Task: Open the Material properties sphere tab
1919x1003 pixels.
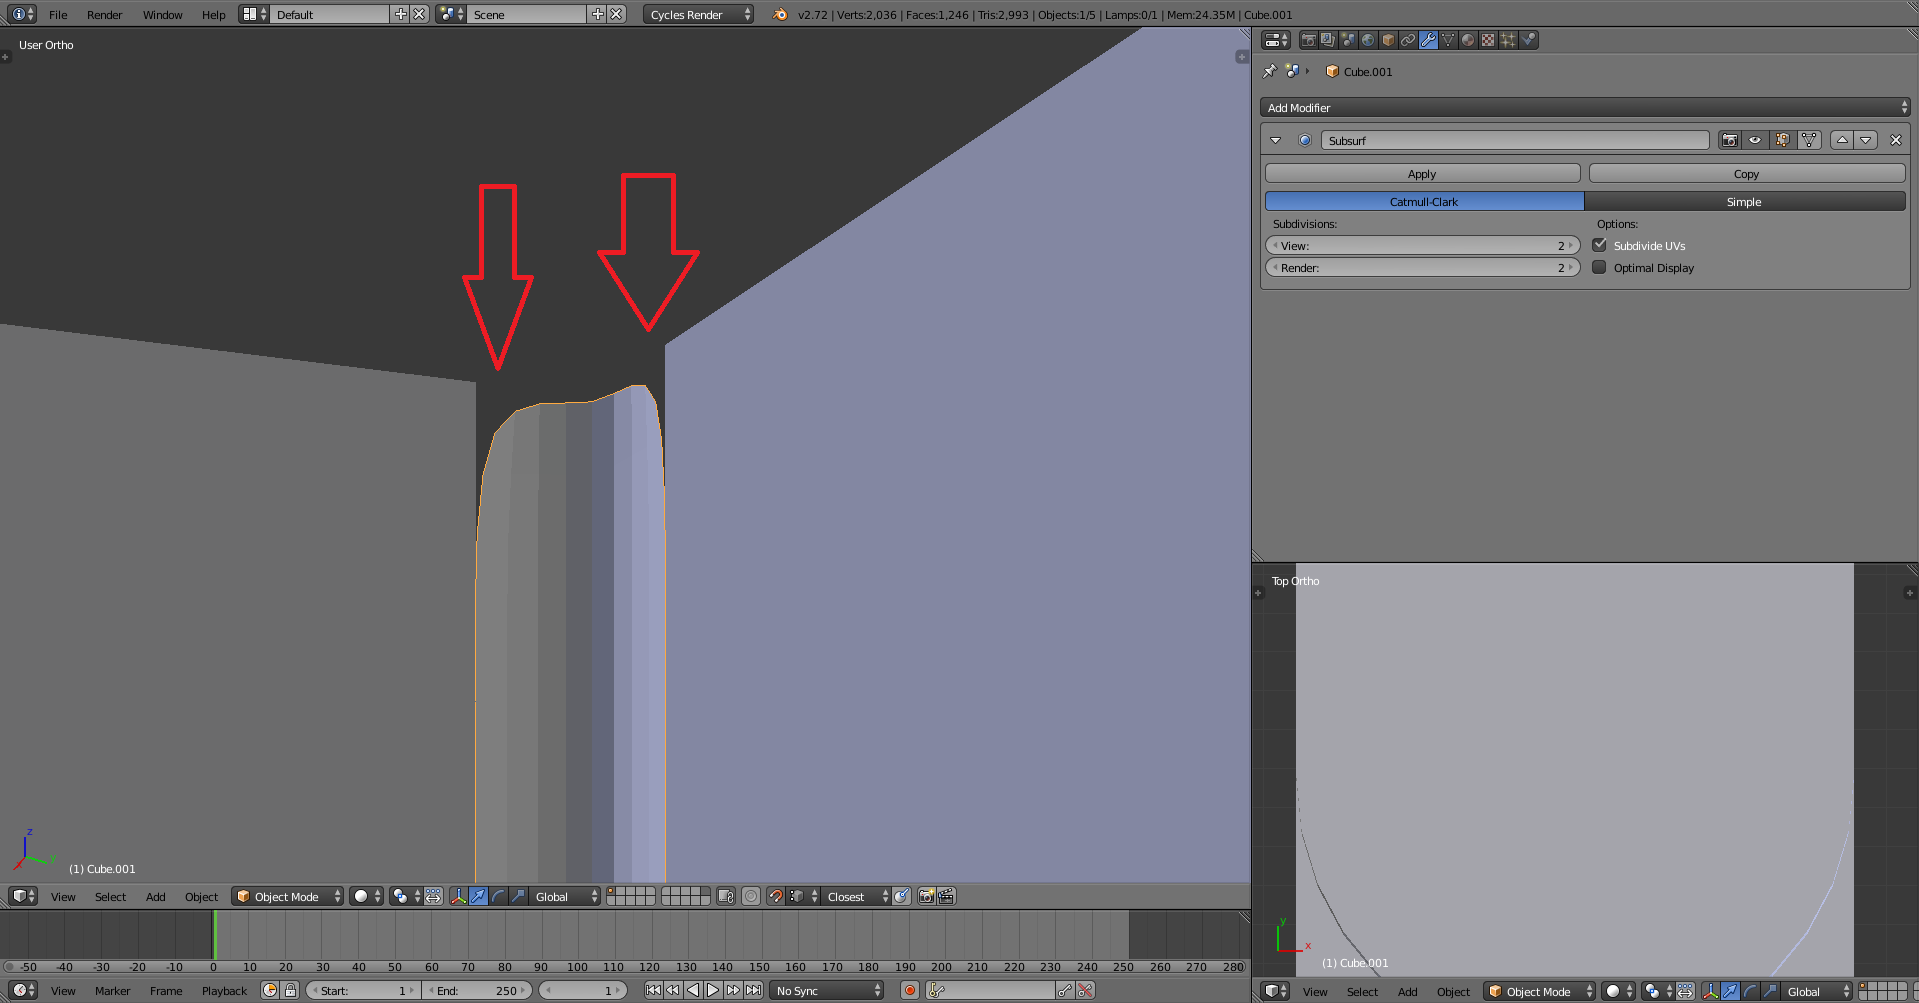Action: pos(1468,40)
